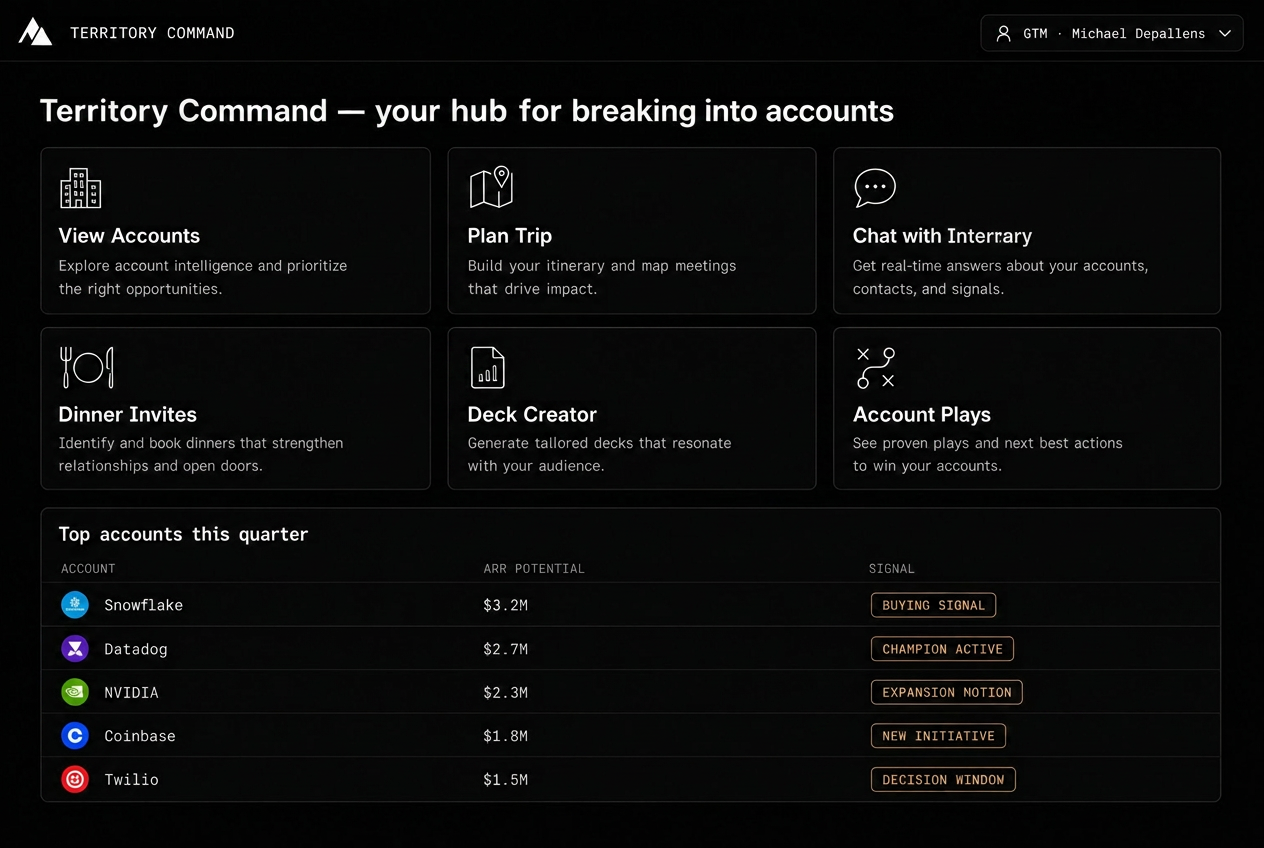Image resolution: width=1264 pixels, height=848 pixels.
Task: Click the Dinner Invites plate and cutlery icon
Action: coord(87,367)
